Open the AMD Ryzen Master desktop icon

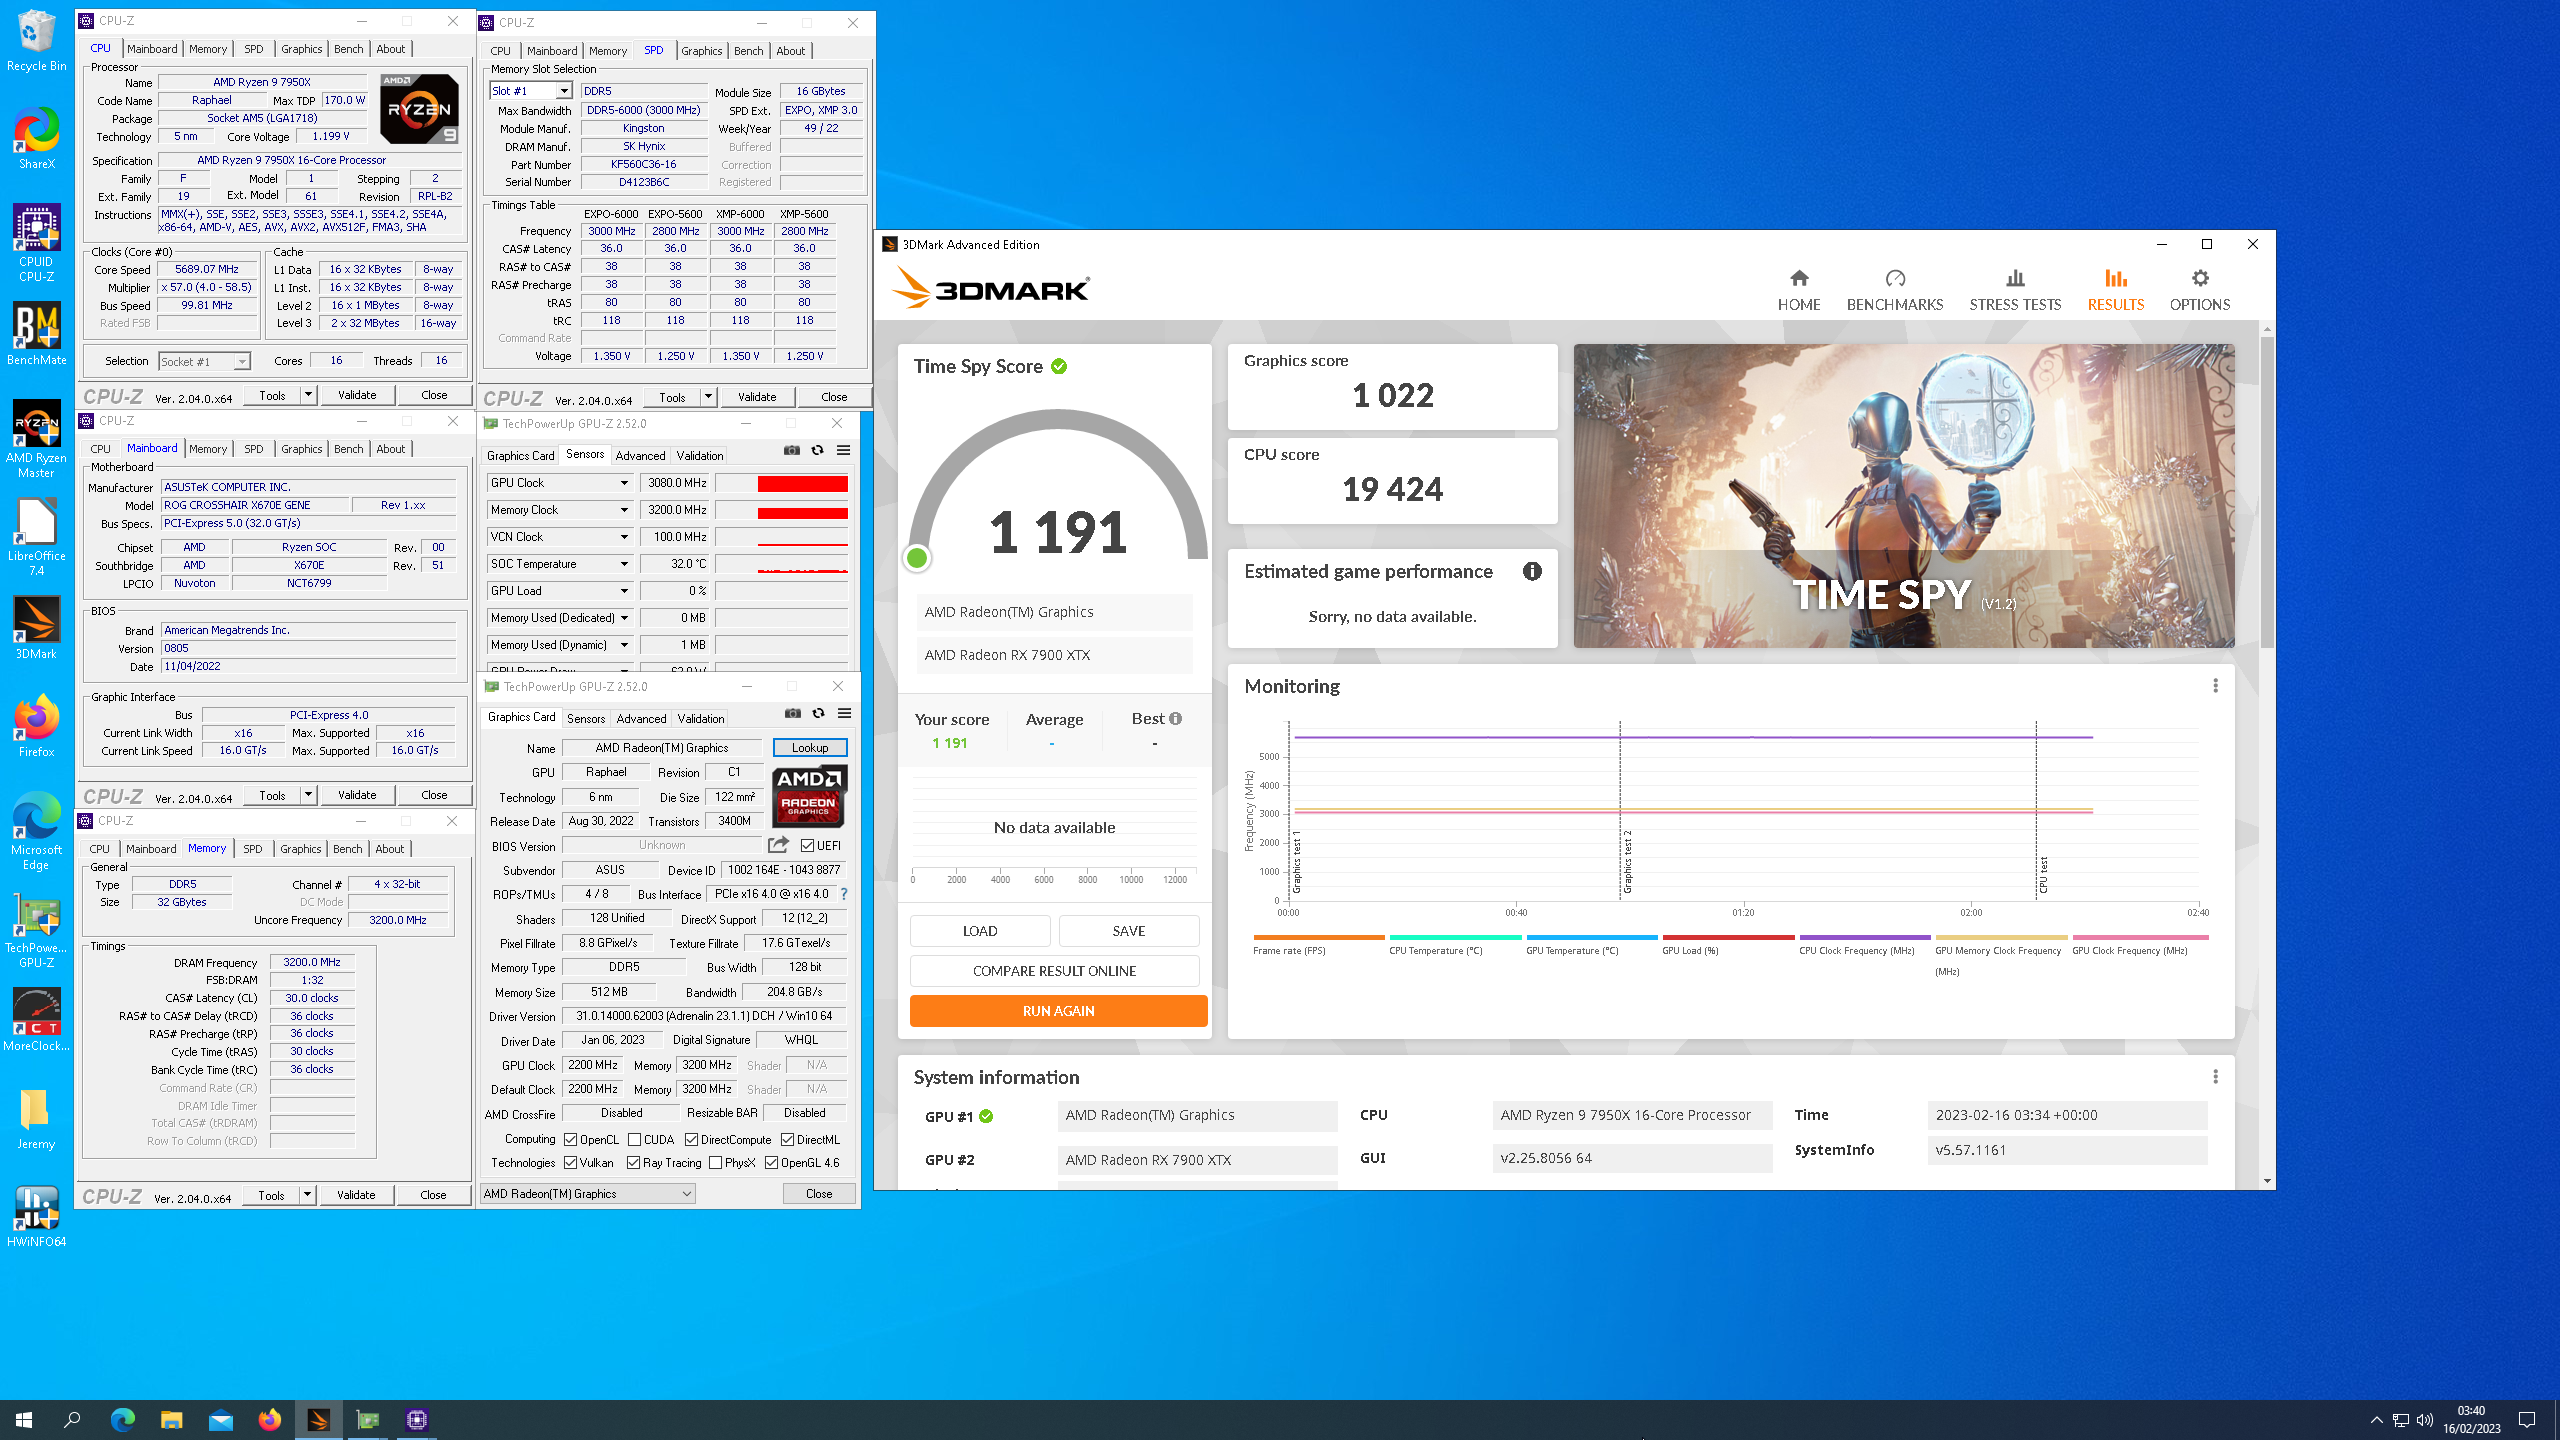click(36, 439)
